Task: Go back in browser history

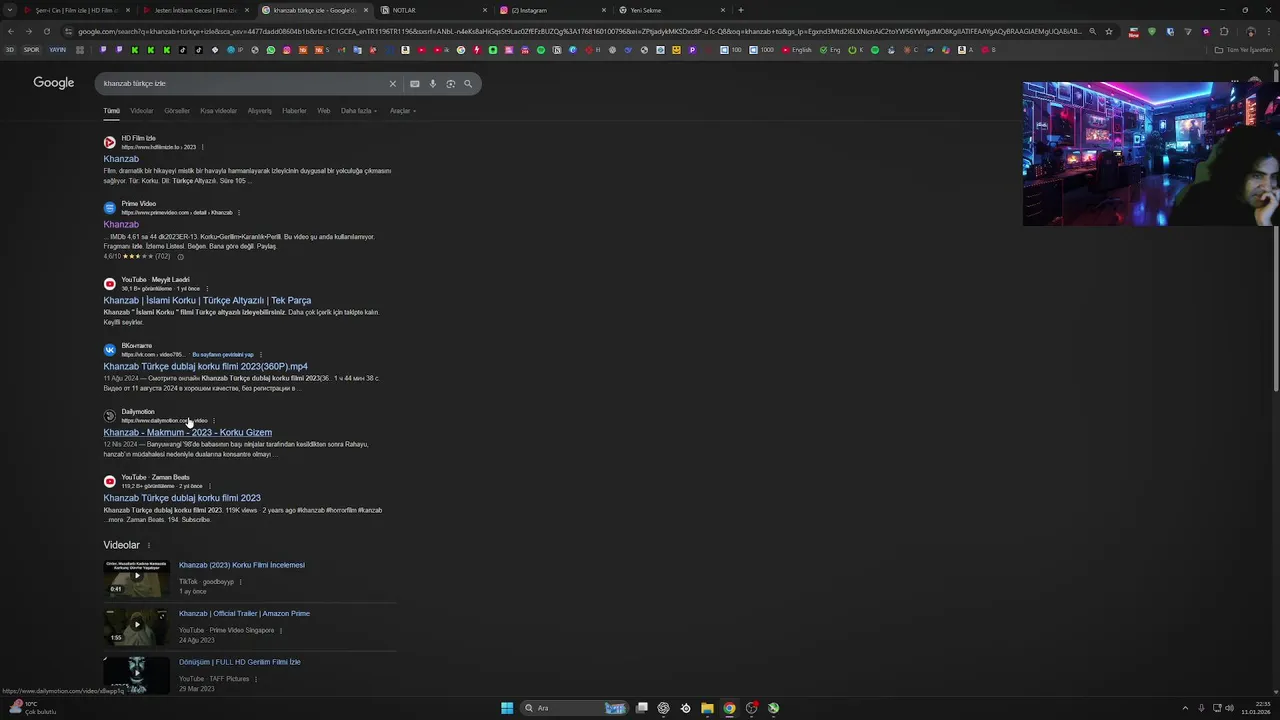Action: (x=11, y=31)
